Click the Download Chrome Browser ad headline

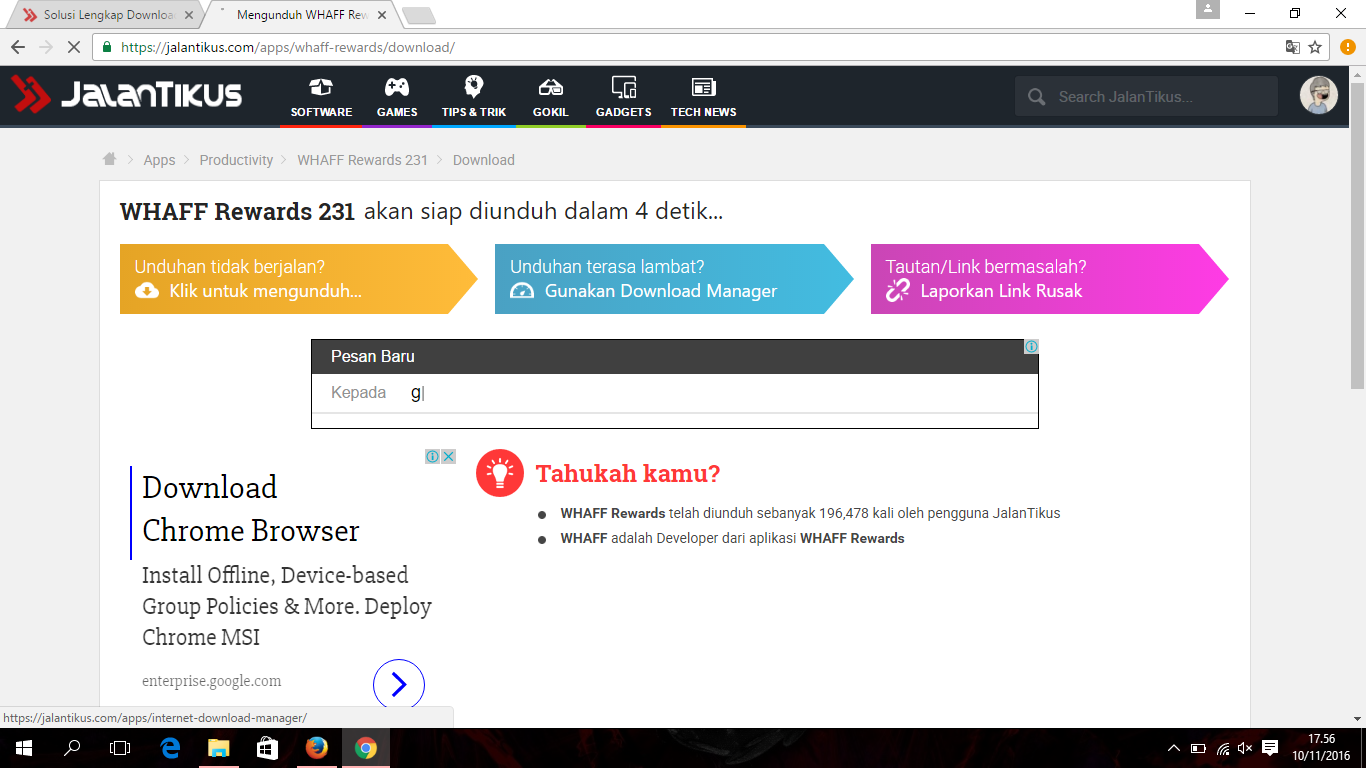point(251,509)
